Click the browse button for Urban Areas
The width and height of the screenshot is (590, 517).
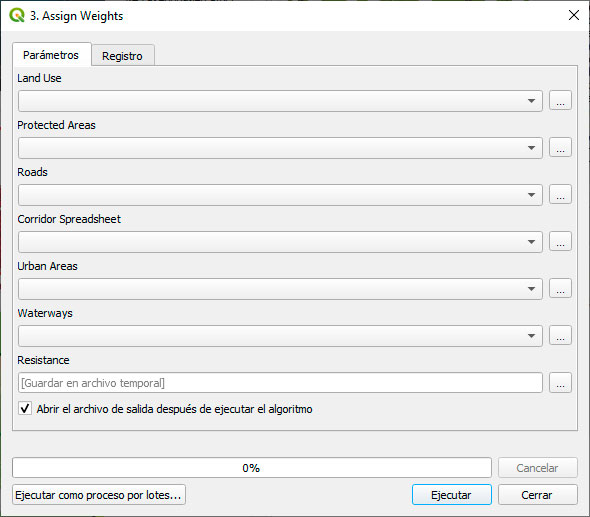(x=560, y=289)
